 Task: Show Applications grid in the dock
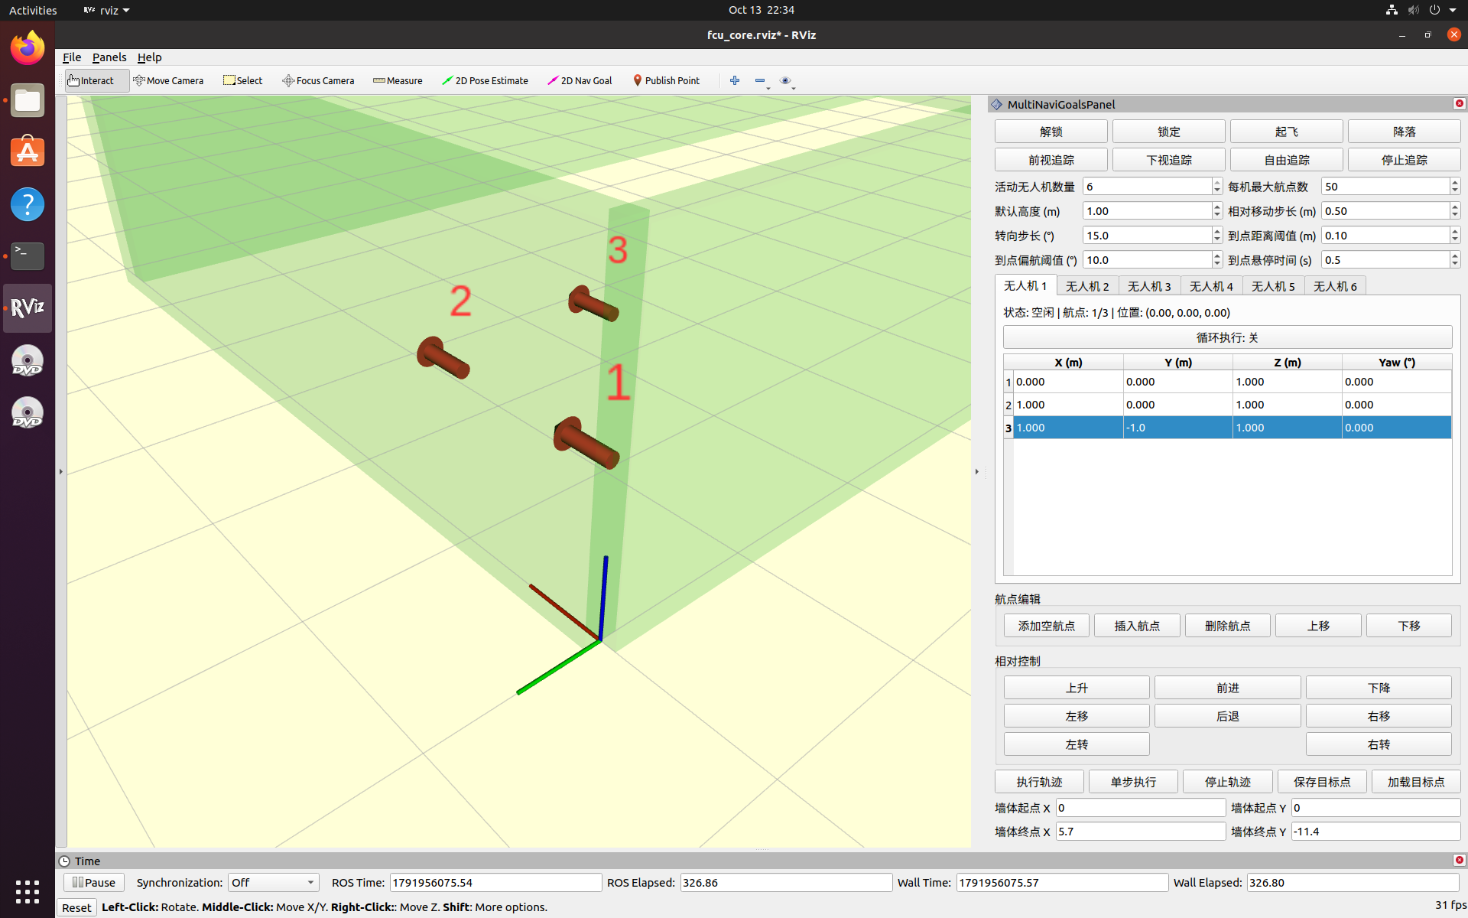click(28, 891)
